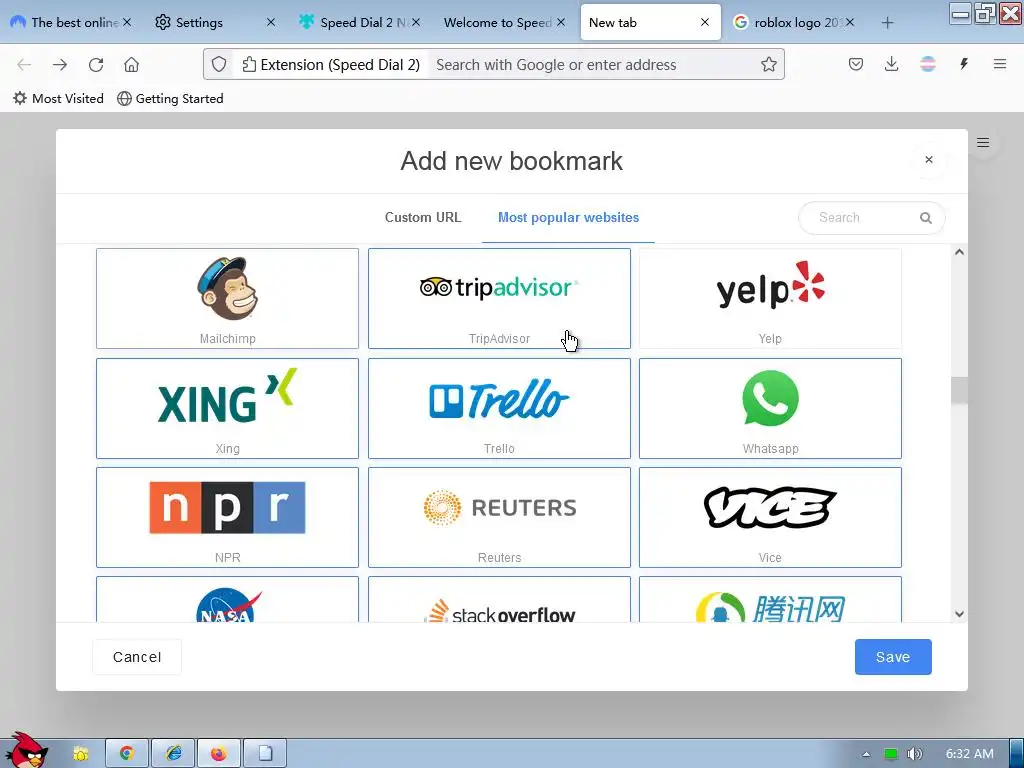Click the 6:32 AM clock
This screenshot has height=768, width=1024.
point(970,754)
